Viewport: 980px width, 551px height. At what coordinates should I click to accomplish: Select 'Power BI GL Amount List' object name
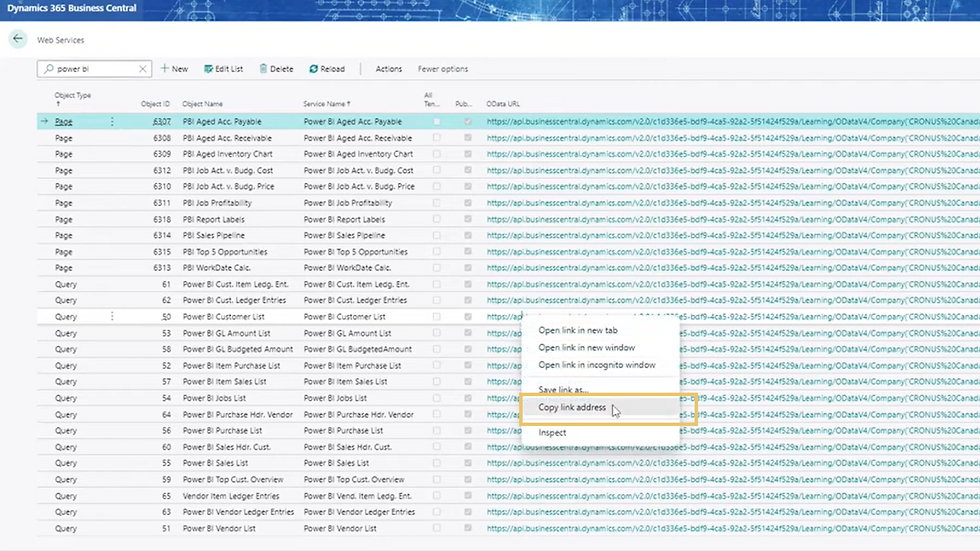(x=226, y=333)
